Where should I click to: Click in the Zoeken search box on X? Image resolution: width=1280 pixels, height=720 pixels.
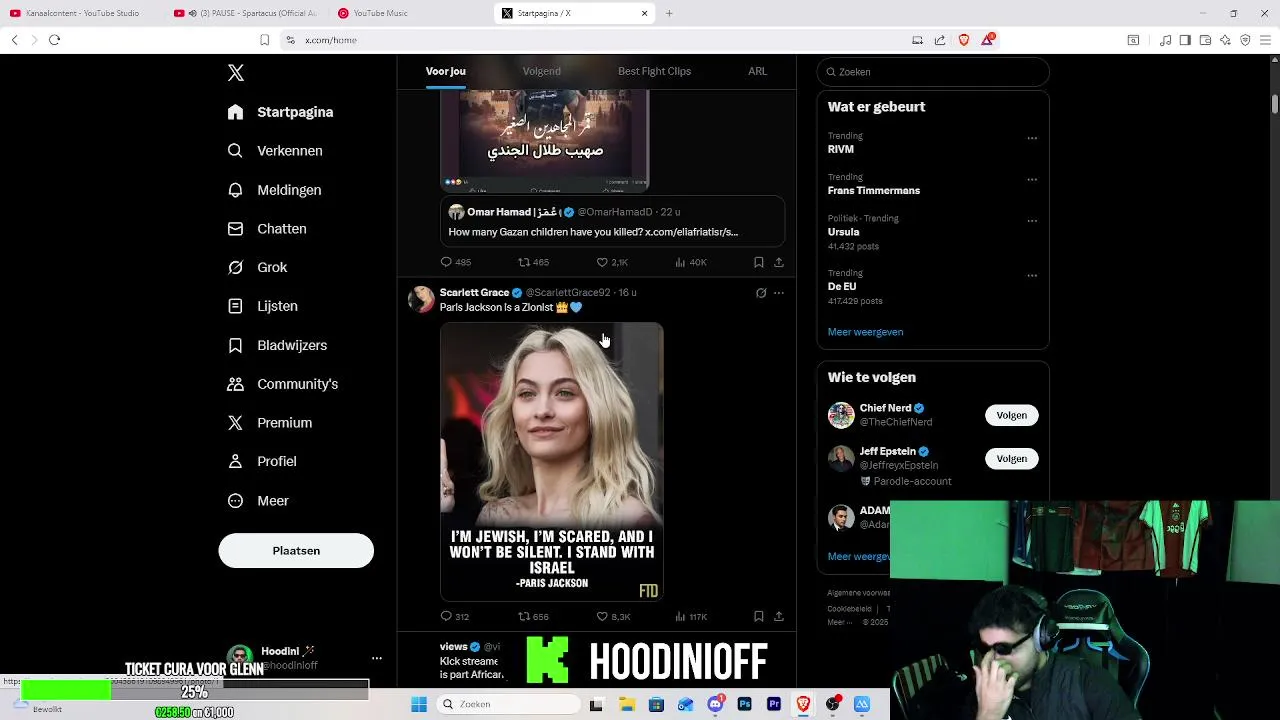[x=933, y=72]
